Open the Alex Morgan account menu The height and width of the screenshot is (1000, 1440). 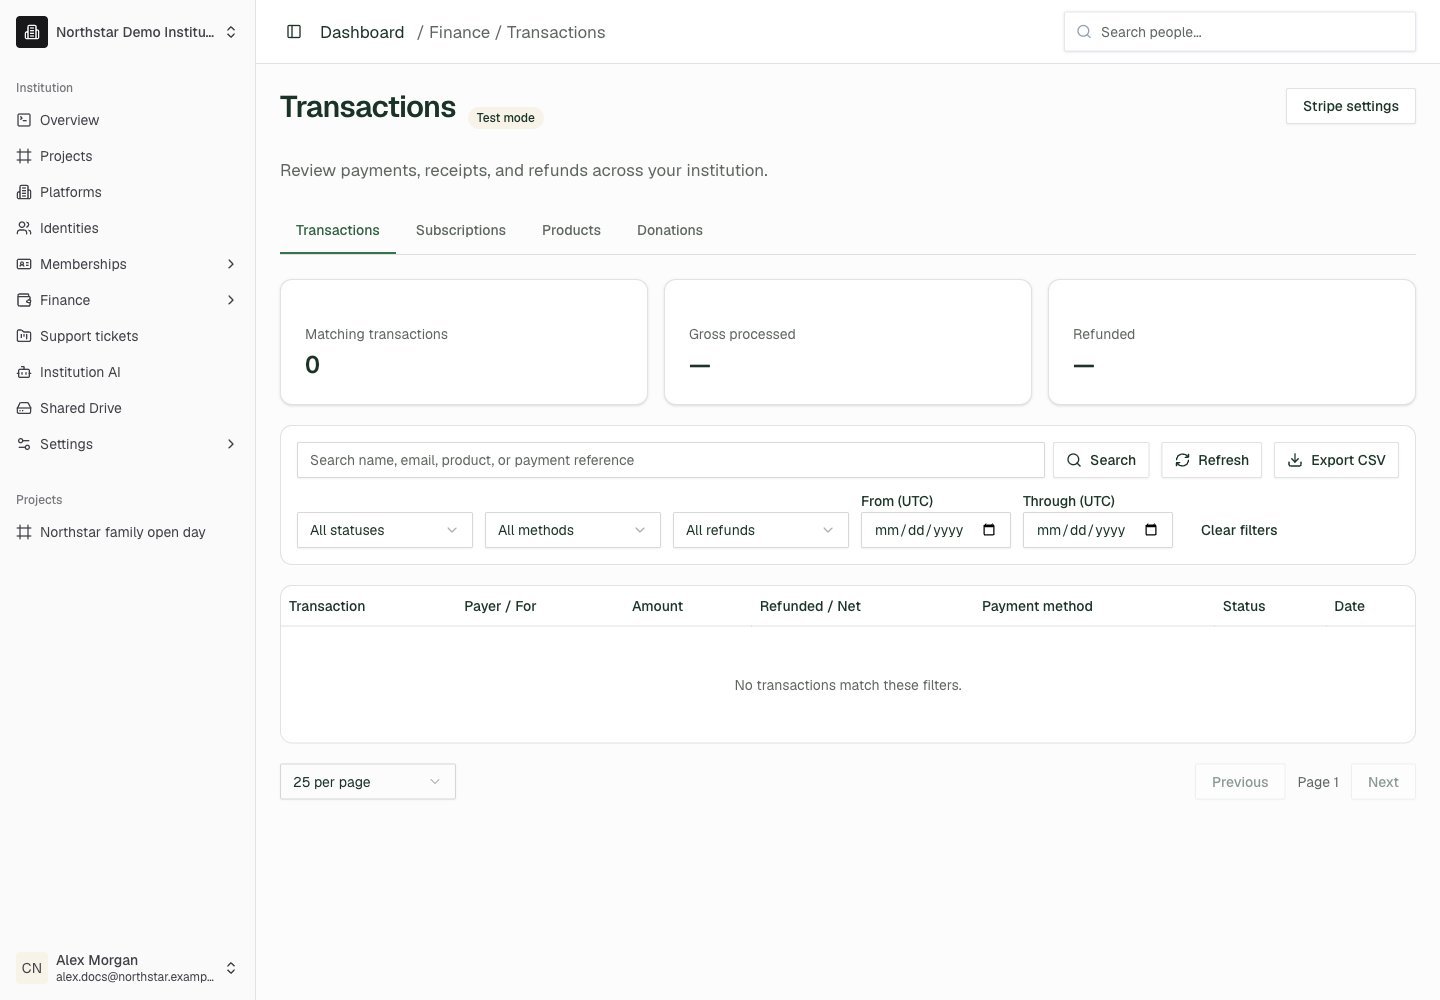coord(128,968)
